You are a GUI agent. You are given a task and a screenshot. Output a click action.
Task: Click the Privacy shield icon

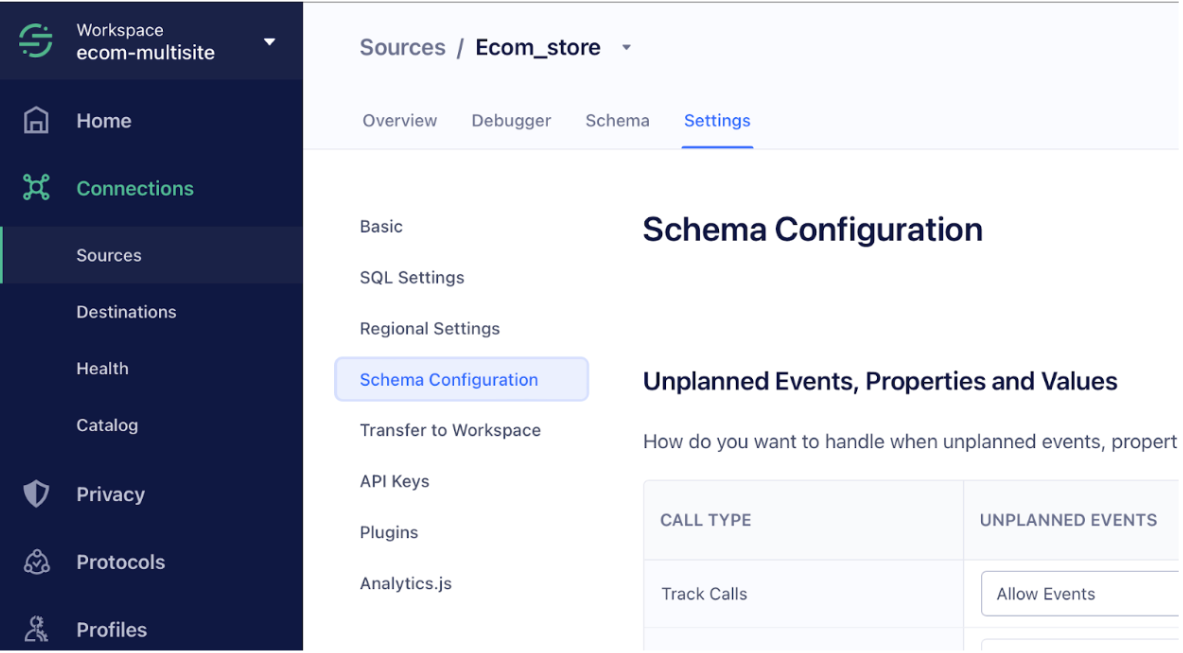tap(35, 494)
